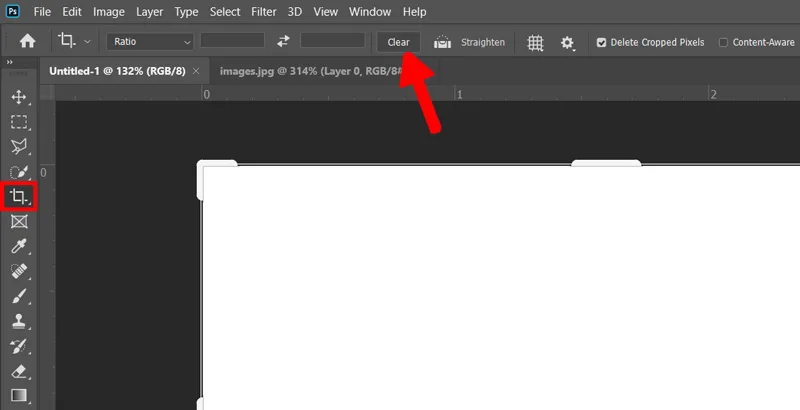Select the Eyedropper tool

(19, 246)
